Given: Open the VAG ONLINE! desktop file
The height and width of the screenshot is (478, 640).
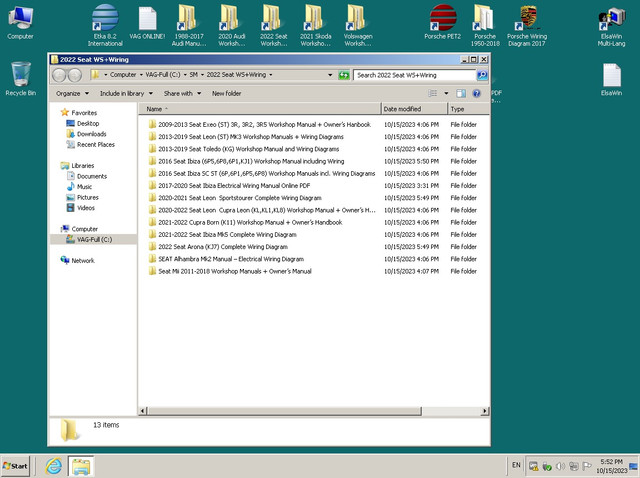Looking at the screenshot, I should tap(147, 22).
